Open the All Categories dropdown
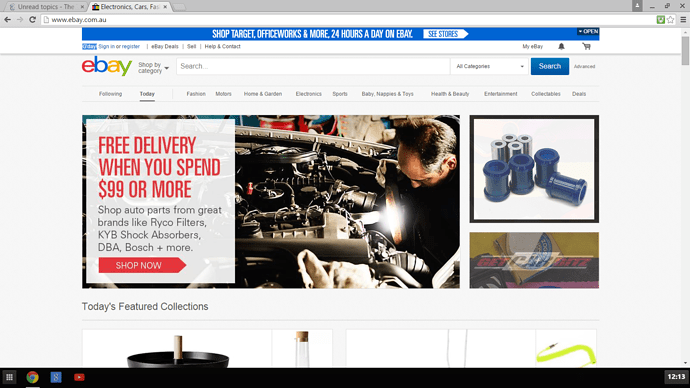The height and width of the screenshot is (388, 690). click(489, 66)
